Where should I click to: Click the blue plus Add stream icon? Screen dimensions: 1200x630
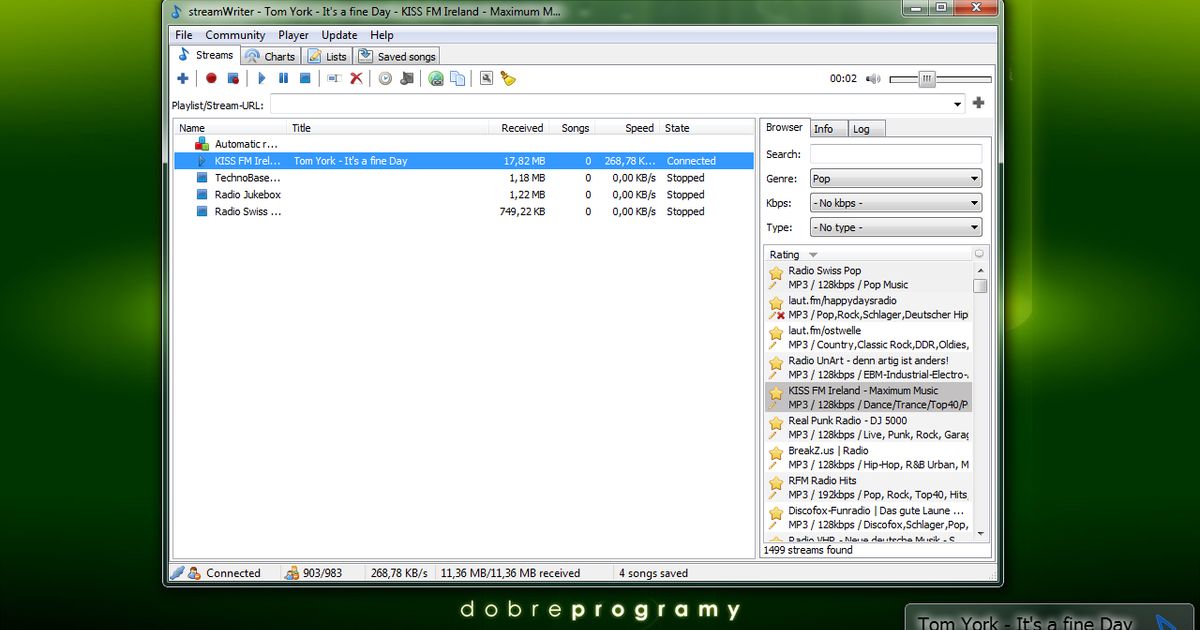pos(182,78)
